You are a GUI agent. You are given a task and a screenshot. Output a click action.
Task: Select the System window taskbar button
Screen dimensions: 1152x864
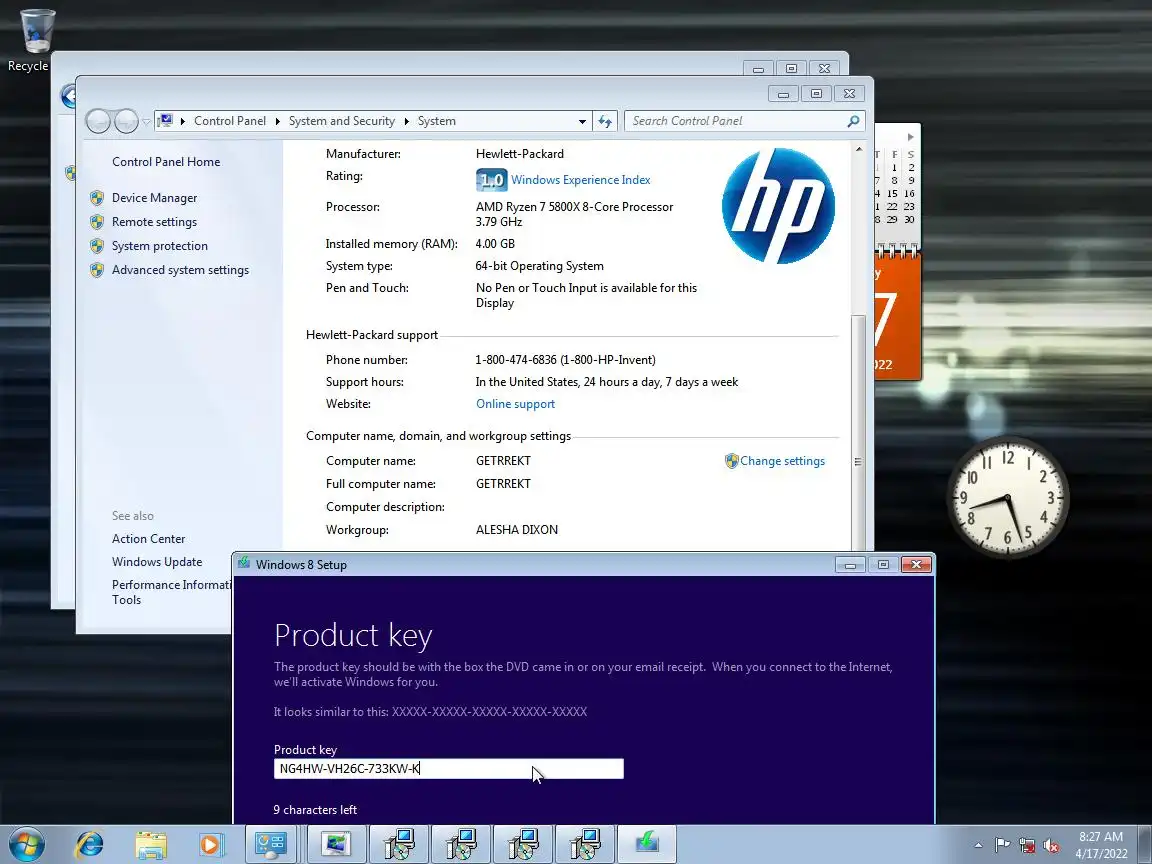click(335, 845)
